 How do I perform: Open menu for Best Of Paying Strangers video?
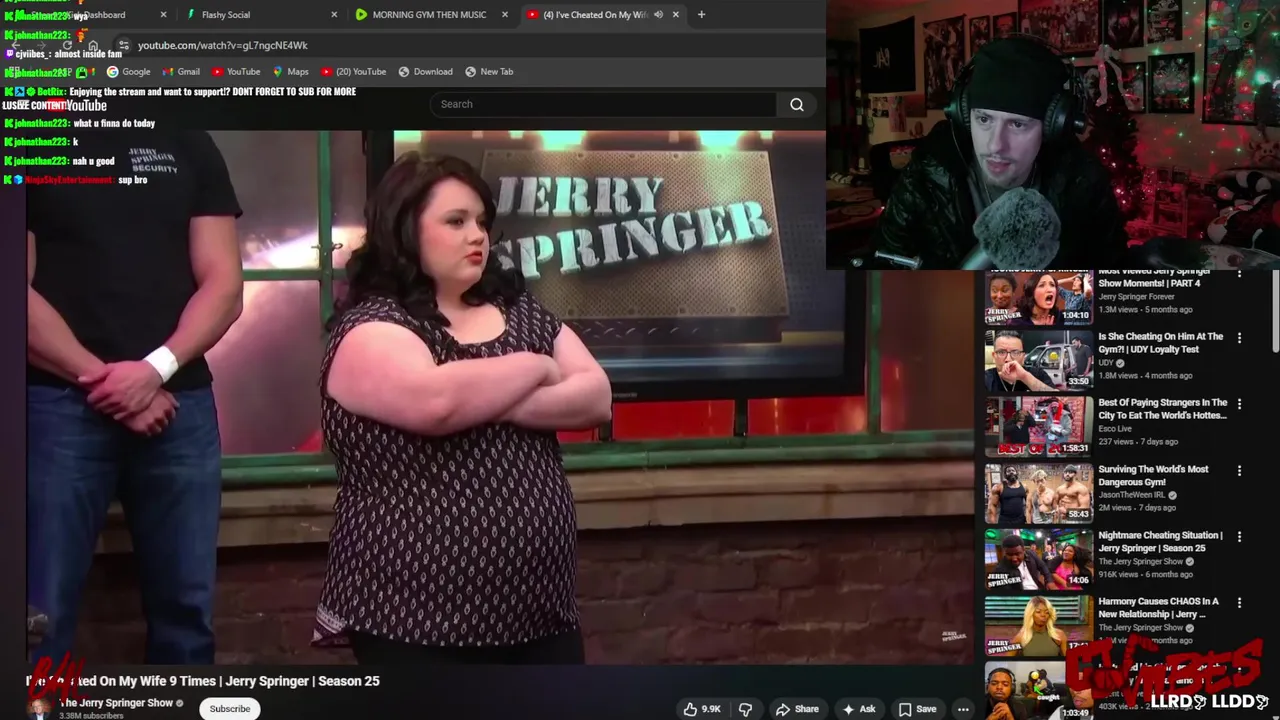(x=1239, y=404)
